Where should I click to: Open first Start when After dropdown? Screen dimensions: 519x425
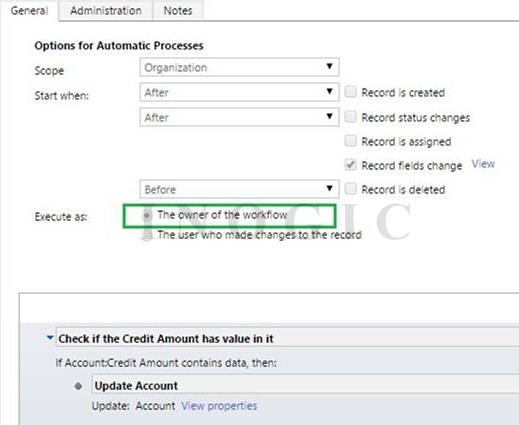[x=239, y=92]
